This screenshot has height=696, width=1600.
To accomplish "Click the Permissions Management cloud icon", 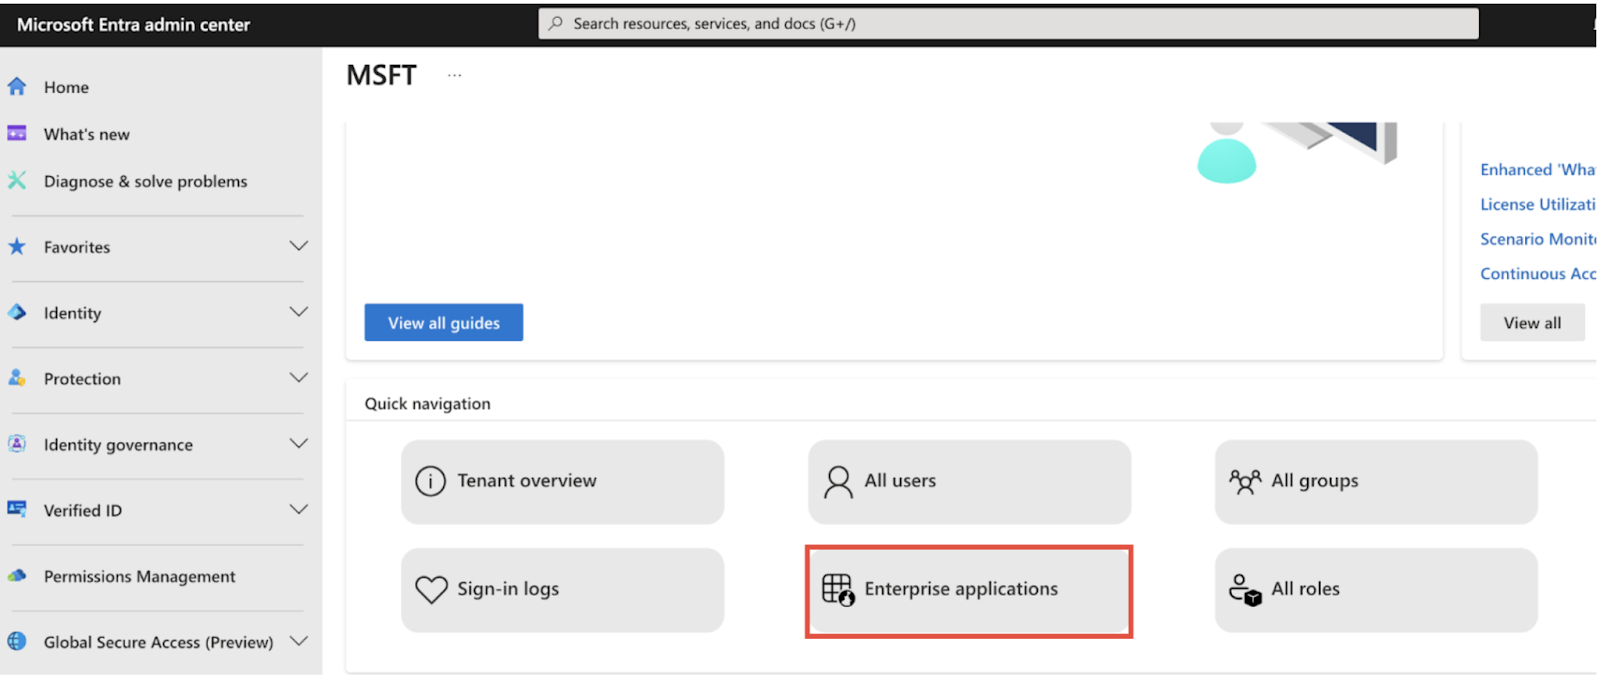I will [17, 576].
